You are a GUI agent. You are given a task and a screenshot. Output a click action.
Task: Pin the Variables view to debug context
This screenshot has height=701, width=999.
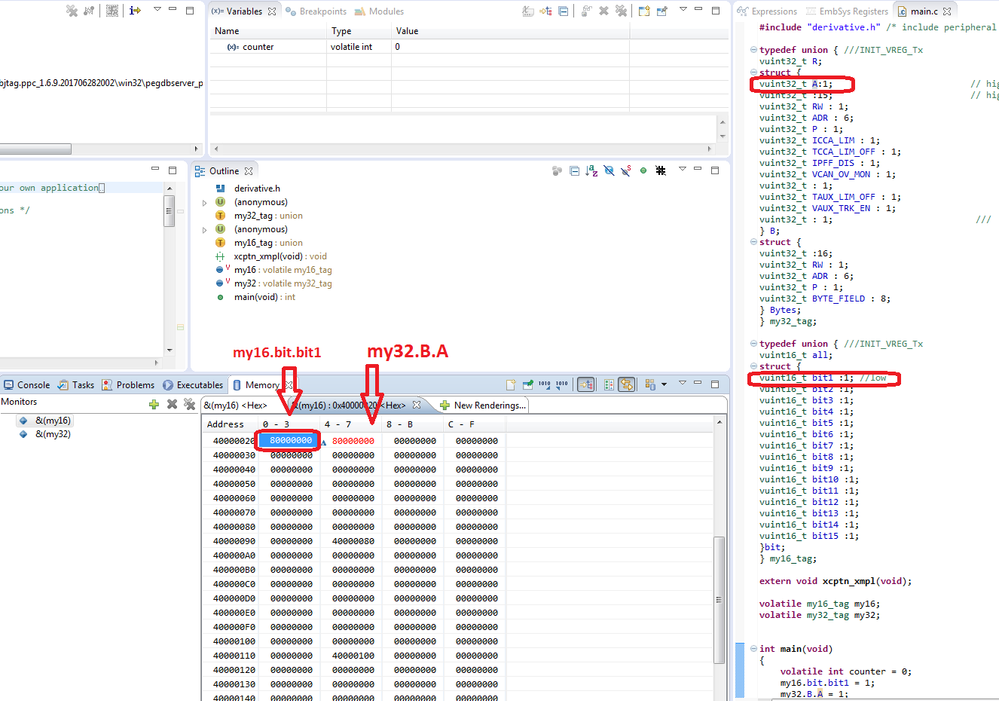pos(662,11)
